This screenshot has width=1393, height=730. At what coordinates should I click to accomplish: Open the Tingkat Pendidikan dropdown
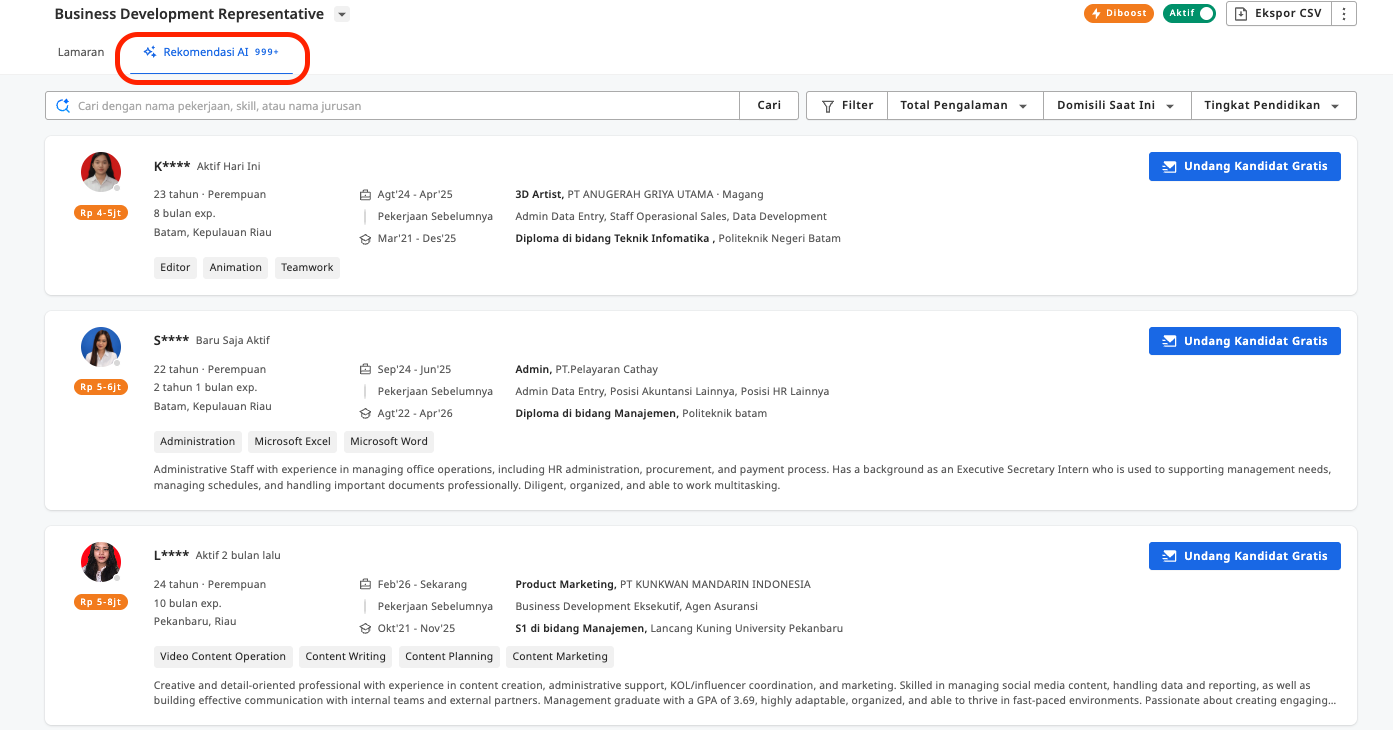pyautogui.click(x=1272, y=106)
